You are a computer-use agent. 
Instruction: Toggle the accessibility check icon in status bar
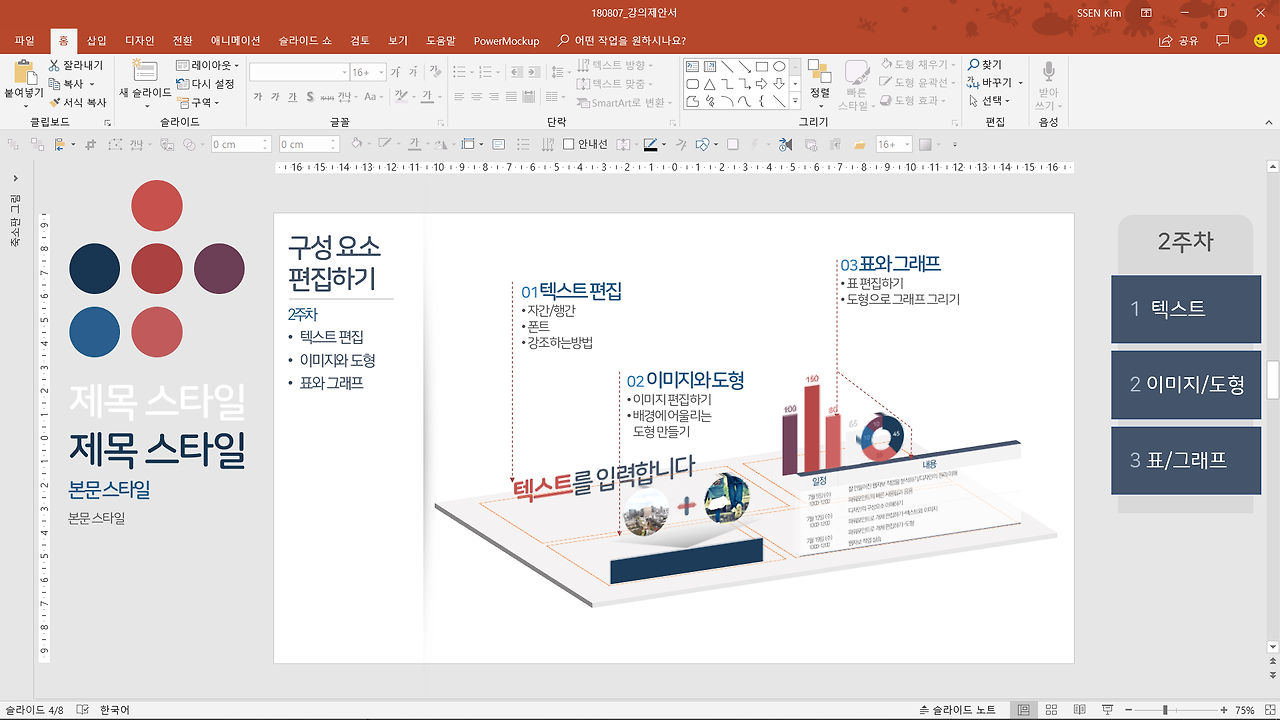coord(82,710)
